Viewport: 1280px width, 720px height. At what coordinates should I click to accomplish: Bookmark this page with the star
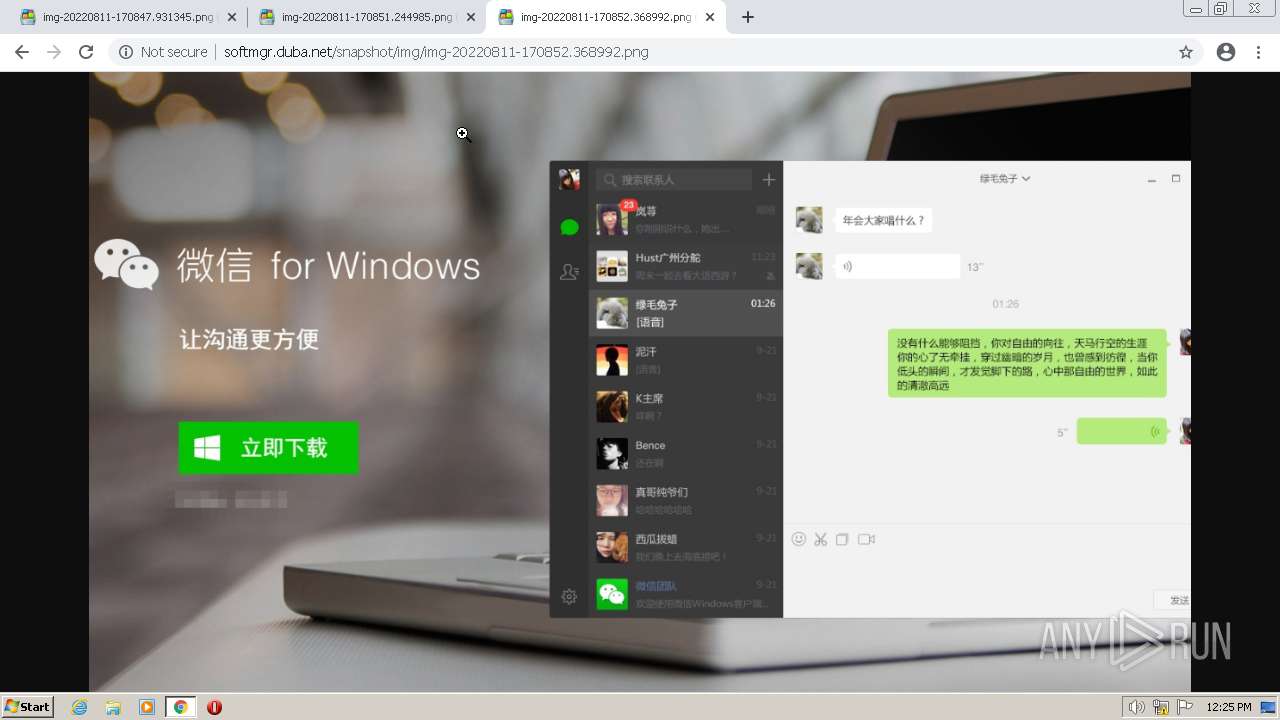point(1186,52)
